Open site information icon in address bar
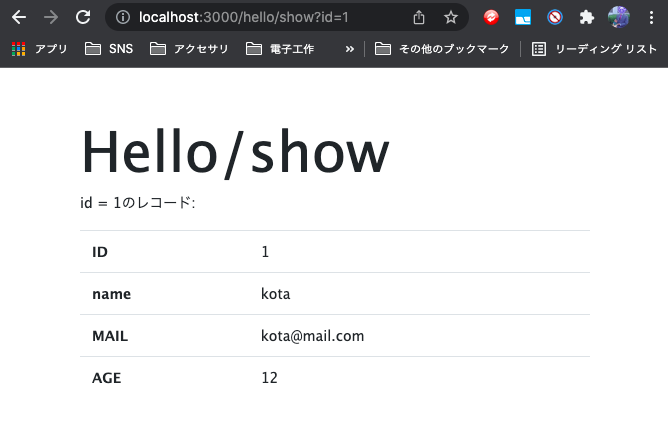668x433 pixels. click(123, 17)
